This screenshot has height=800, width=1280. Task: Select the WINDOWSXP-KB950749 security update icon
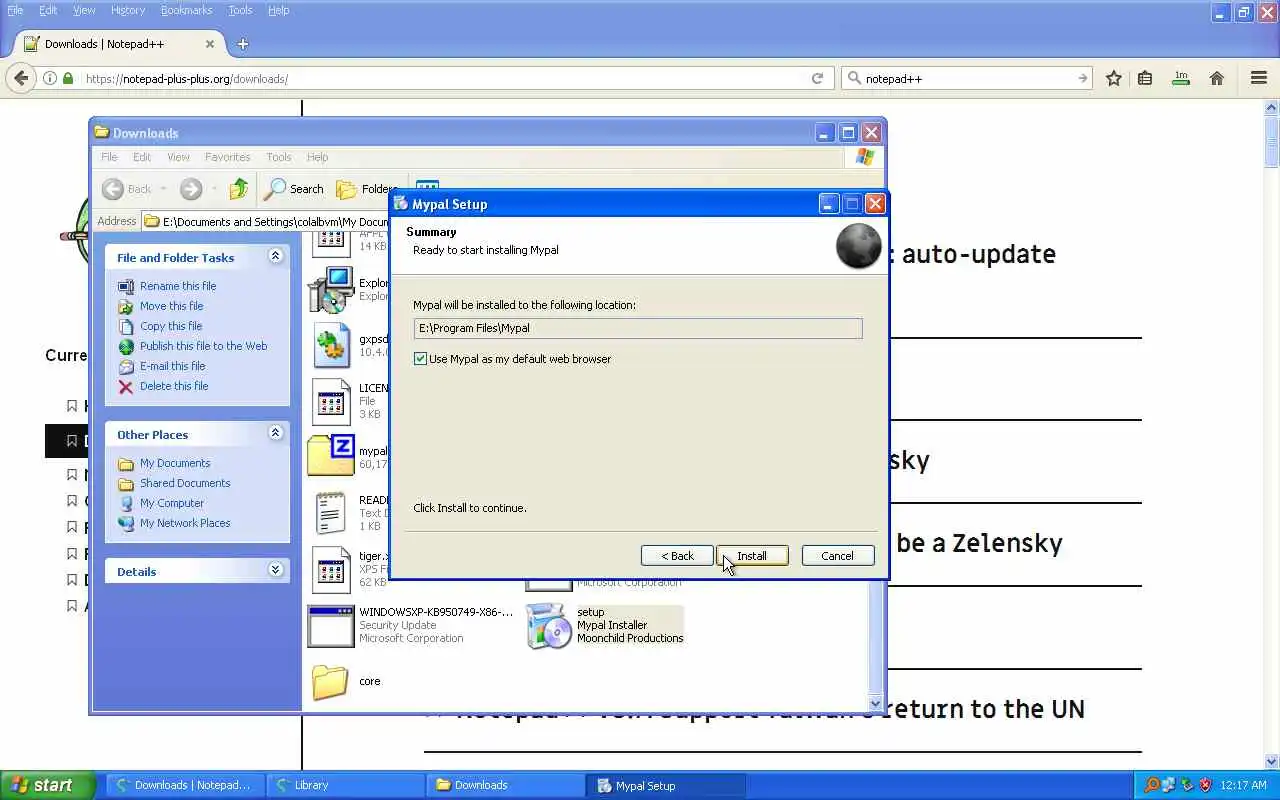click(x=331, y=626)
